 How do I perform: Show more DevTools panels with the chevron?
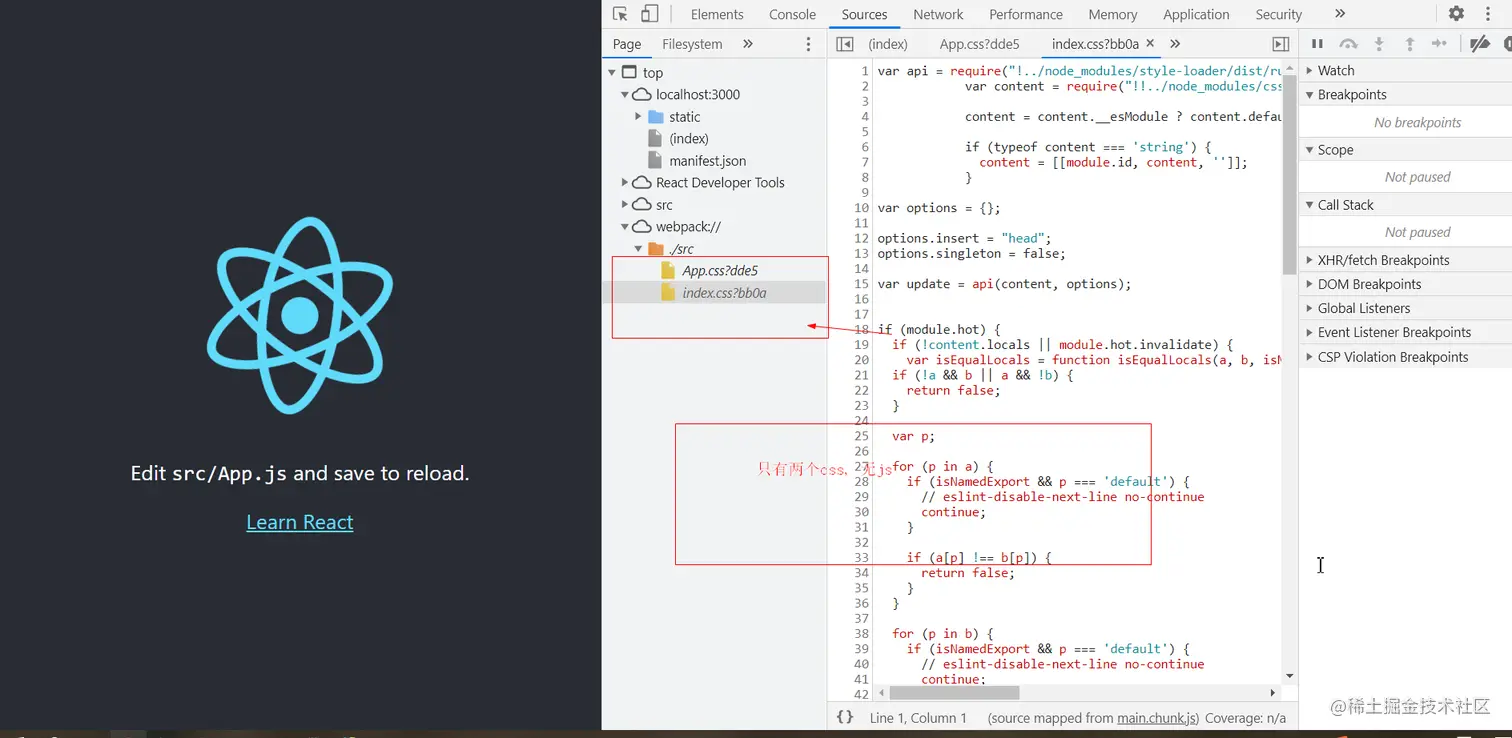(1340, 14)
